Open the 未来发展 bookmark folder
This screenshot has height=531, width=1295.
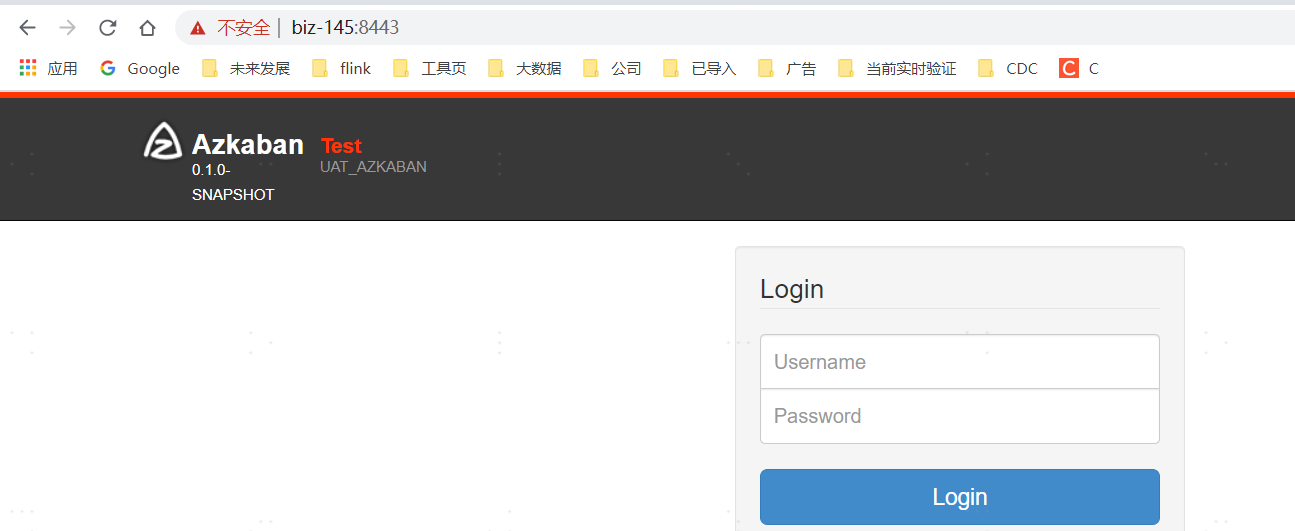(246, 68)
